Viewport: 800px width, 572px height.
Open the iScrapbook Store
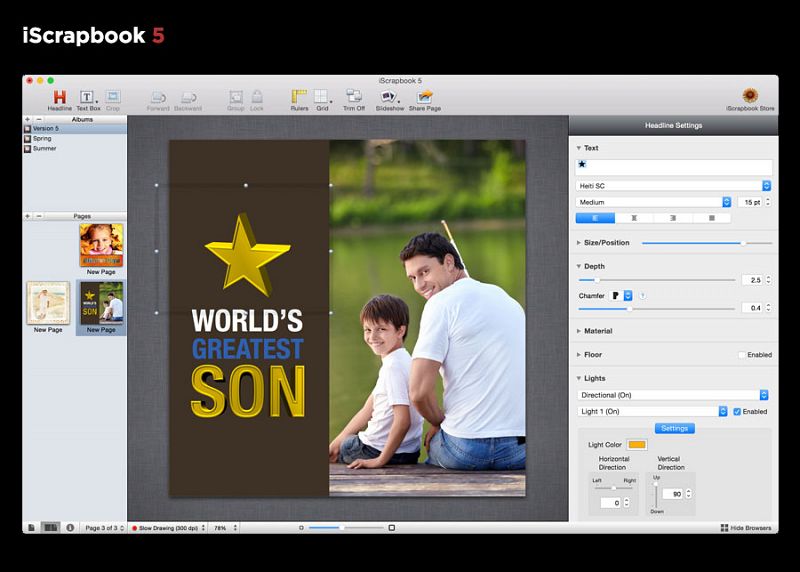tap(749, 97)
